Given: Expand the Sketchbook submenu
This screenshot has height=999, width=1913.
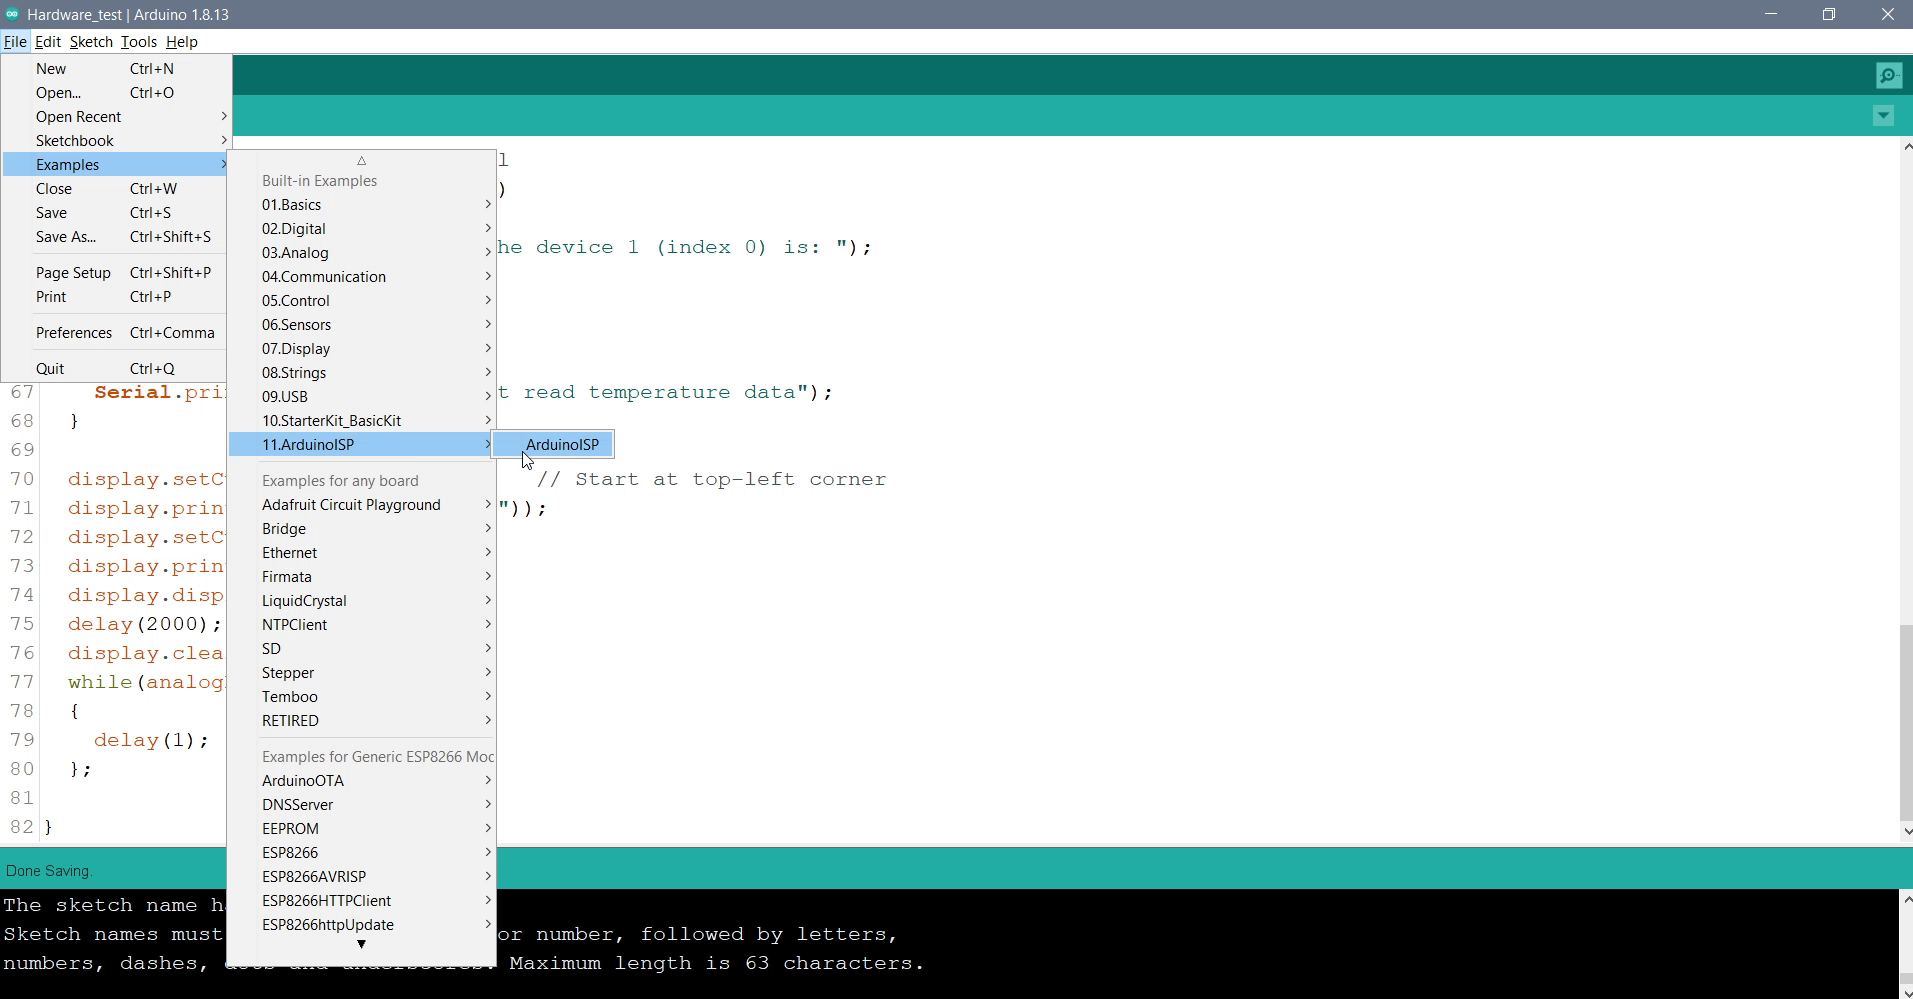Looking at the screenshot, I should pyautogui.click(x=117, y=141).
